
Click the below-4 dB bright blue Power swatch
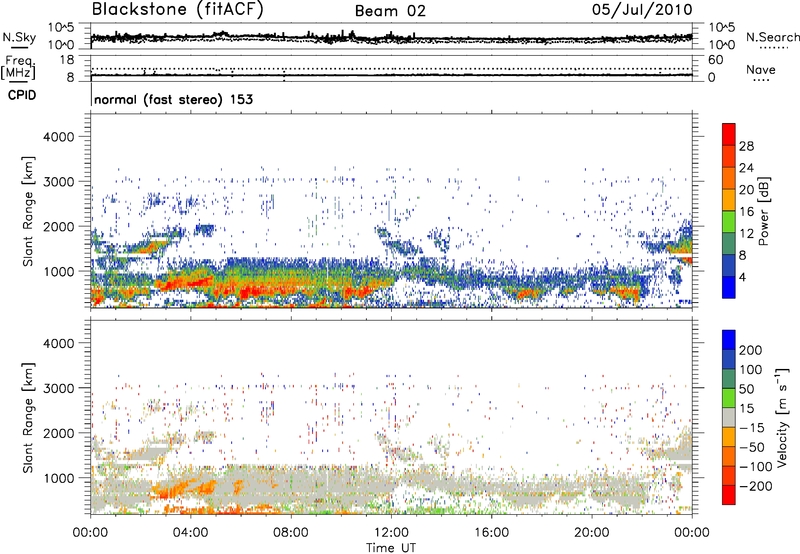pyautogui.click(x=729, y=287)
